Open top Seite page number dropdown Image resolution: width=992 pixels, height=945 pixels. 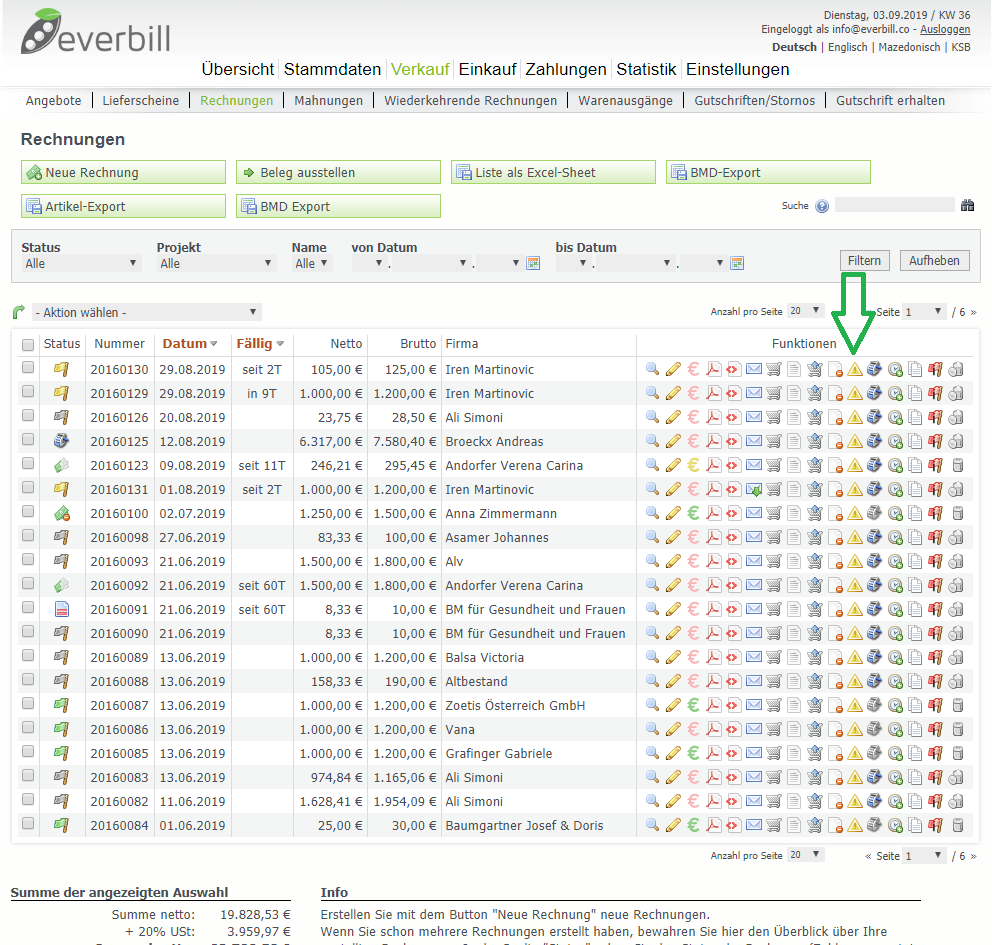point(924,312)
